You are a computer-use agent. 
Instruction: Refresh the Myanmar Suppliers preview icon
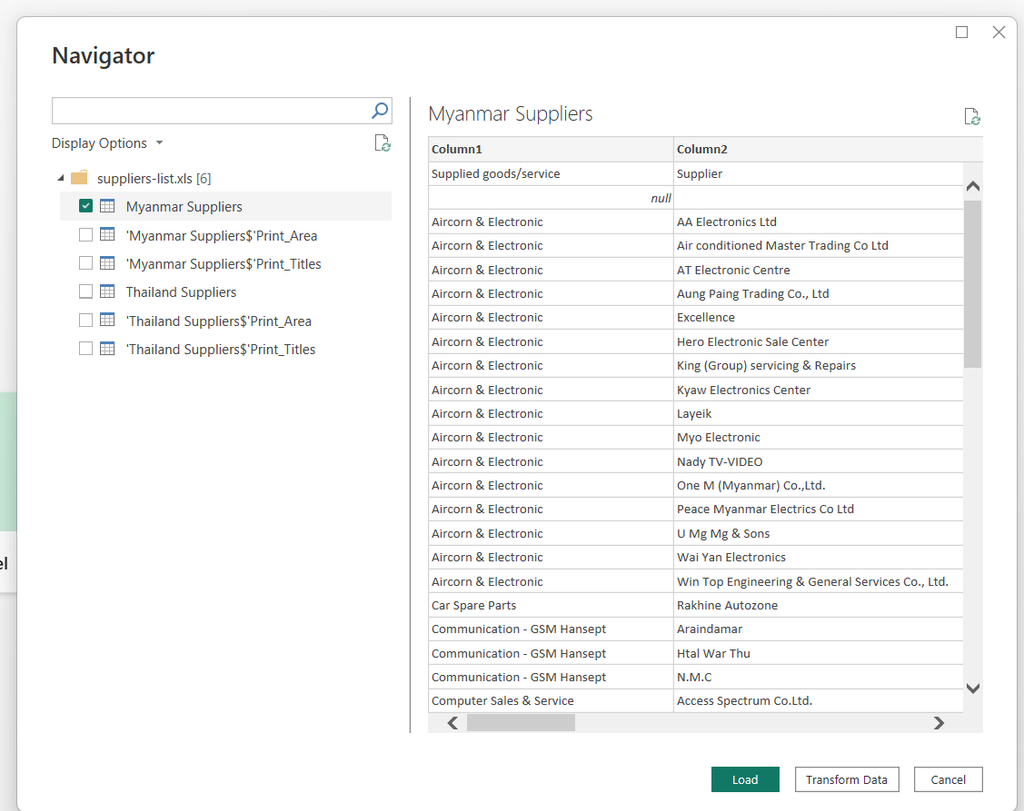coord(972,117)
